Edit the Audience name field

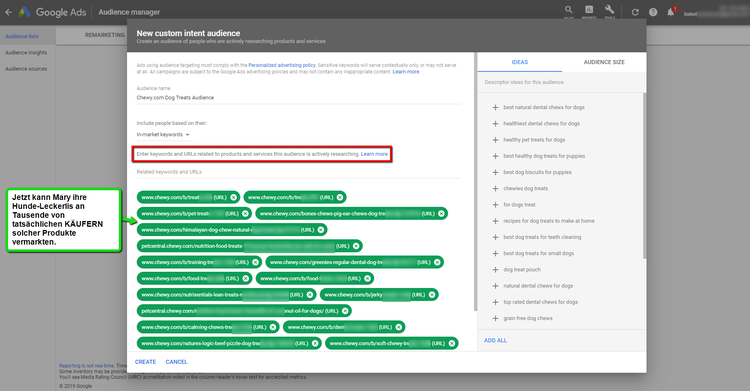pyautogui.click(x=298, y=98)
